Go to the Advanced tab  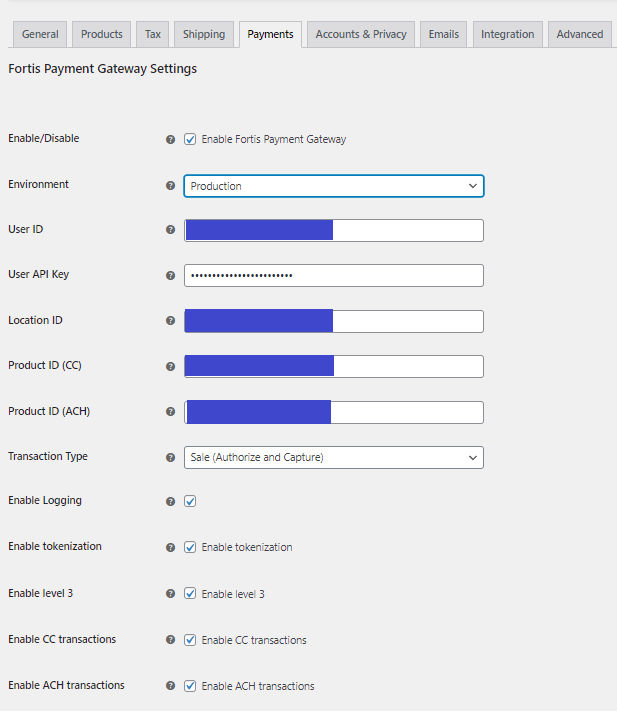tap(580, 34)
